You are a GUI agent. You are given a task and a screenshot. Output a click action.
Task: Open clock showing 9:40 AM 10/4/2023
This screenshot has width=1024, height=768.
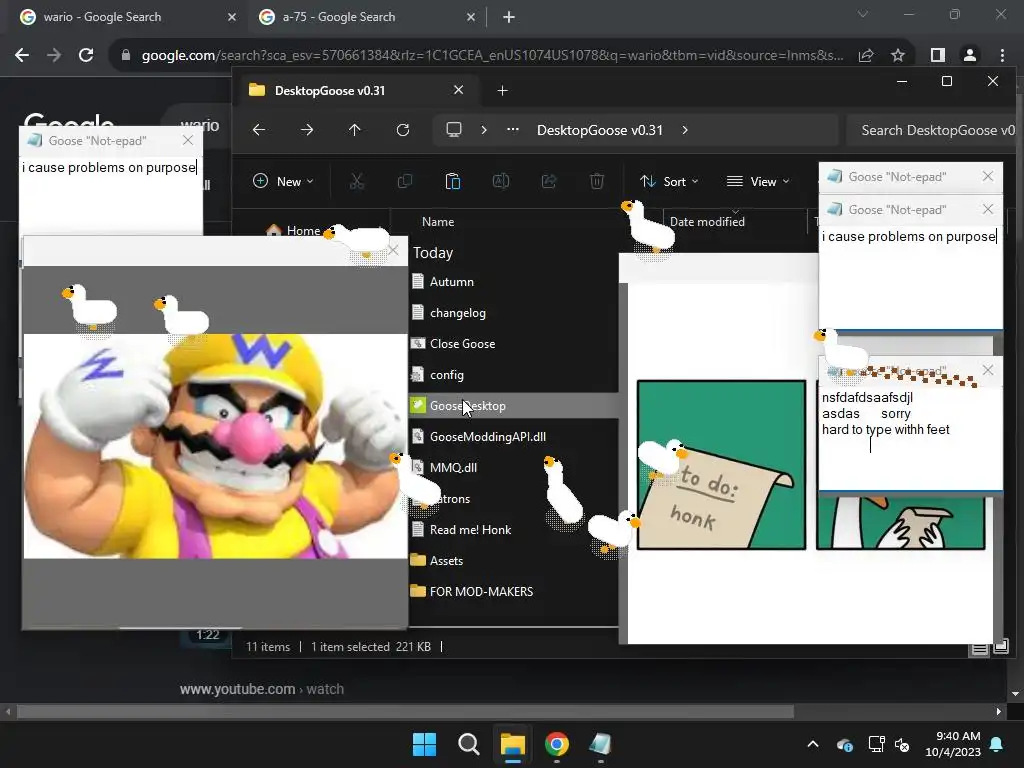pyautogui.click(x=953, y=744)
